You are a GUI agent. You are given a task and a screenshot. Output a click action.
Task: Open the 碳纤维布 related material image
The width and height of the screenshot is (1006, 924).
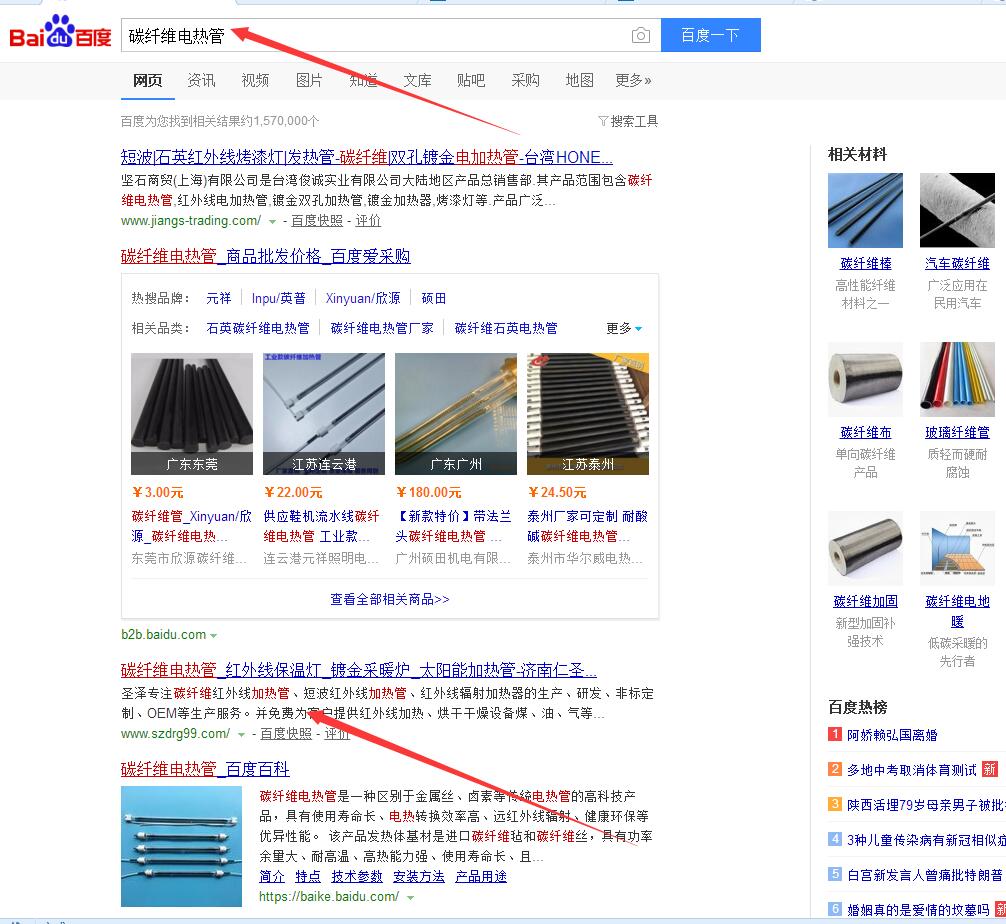865,379
